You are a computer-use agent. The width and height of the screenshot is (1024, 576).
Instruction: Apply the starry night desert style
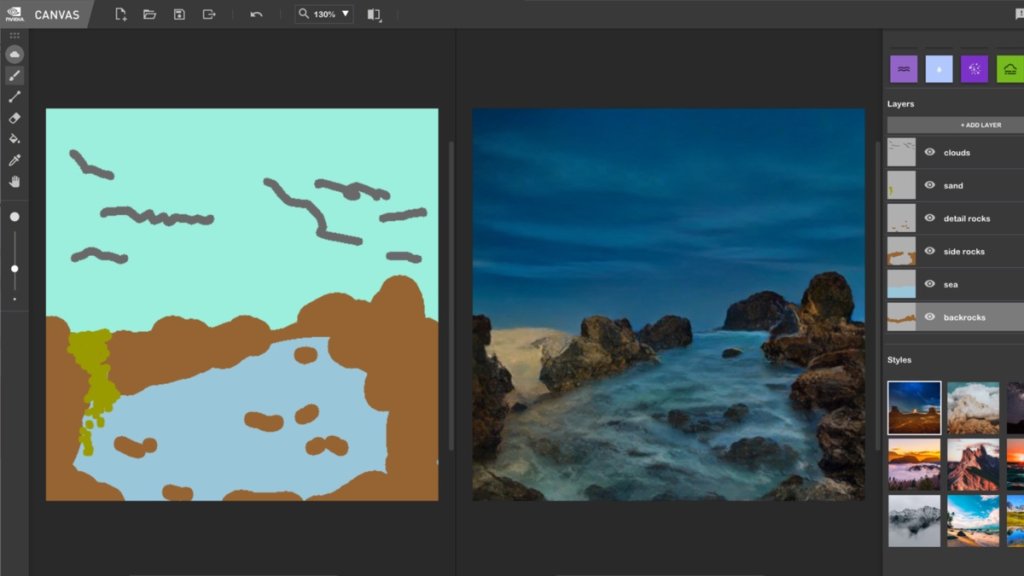pos(914,408)
